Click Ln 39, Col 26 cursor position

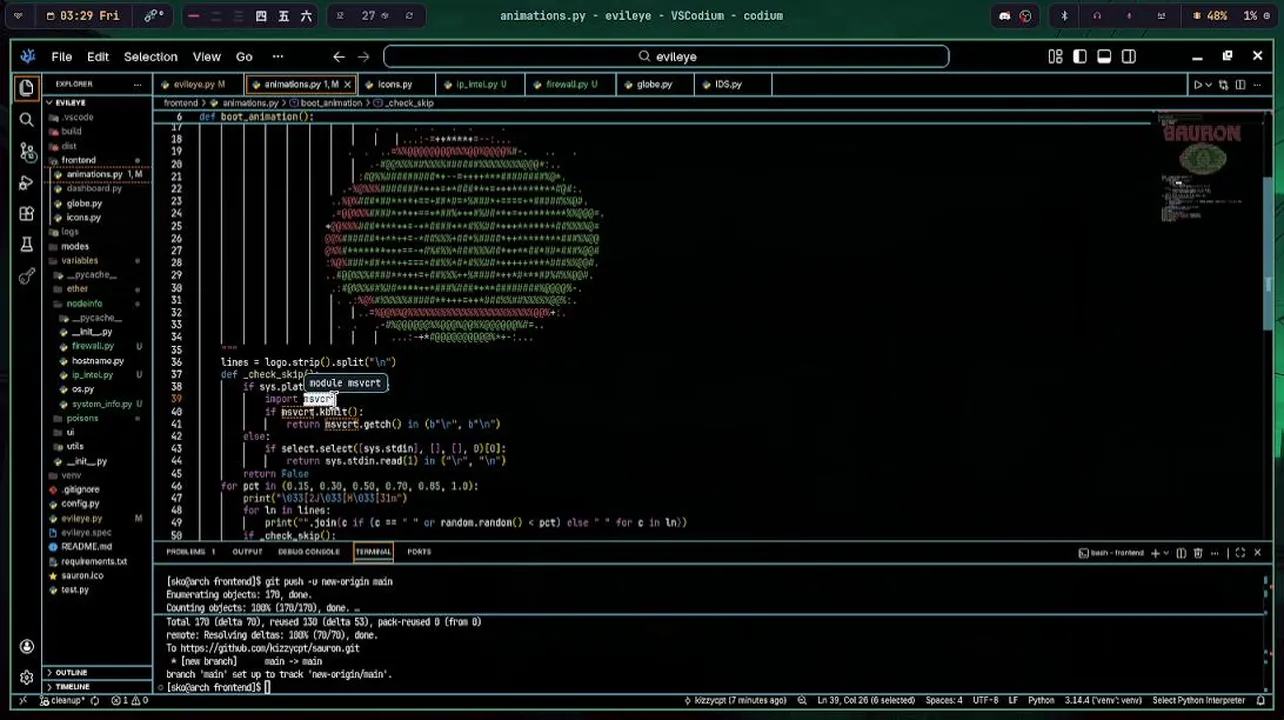pyautogui.click(x=864, y=700)
